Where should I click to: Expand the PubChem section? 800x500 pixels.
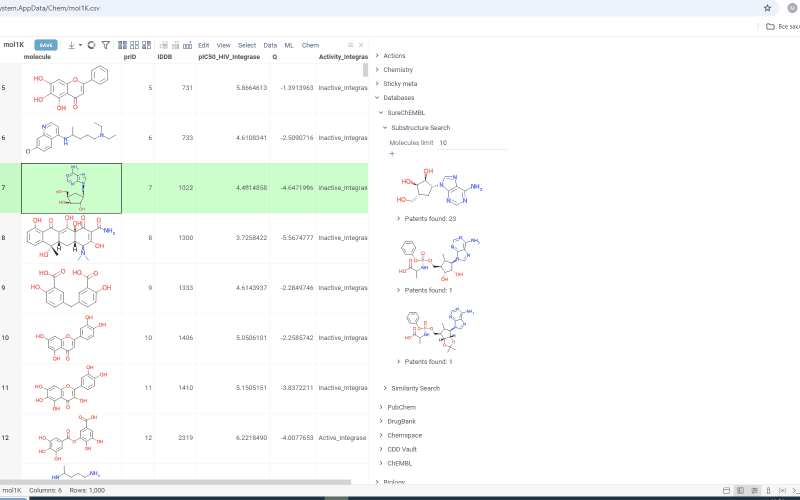(x=401, y=407)
